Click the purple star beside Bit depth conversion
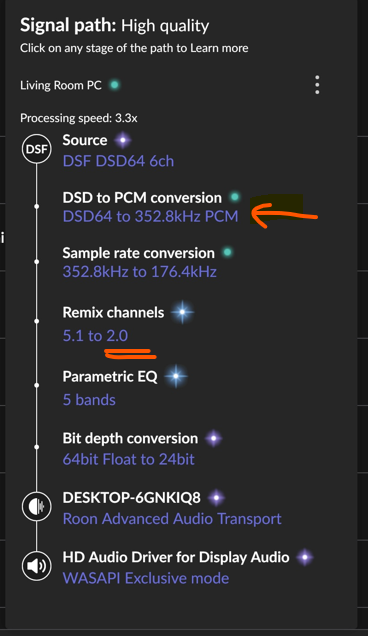368x636 pixels. 213,438
